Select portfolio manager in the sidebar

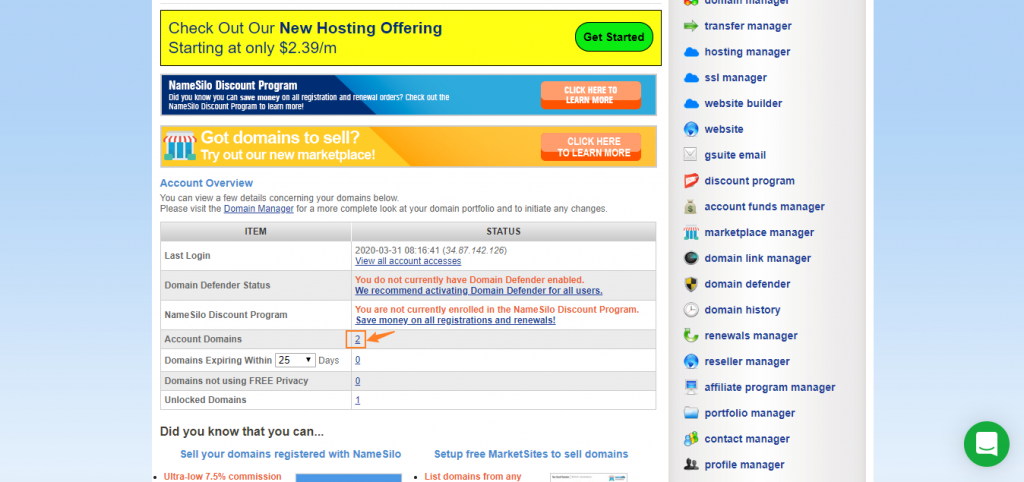(x=750, y=413)
